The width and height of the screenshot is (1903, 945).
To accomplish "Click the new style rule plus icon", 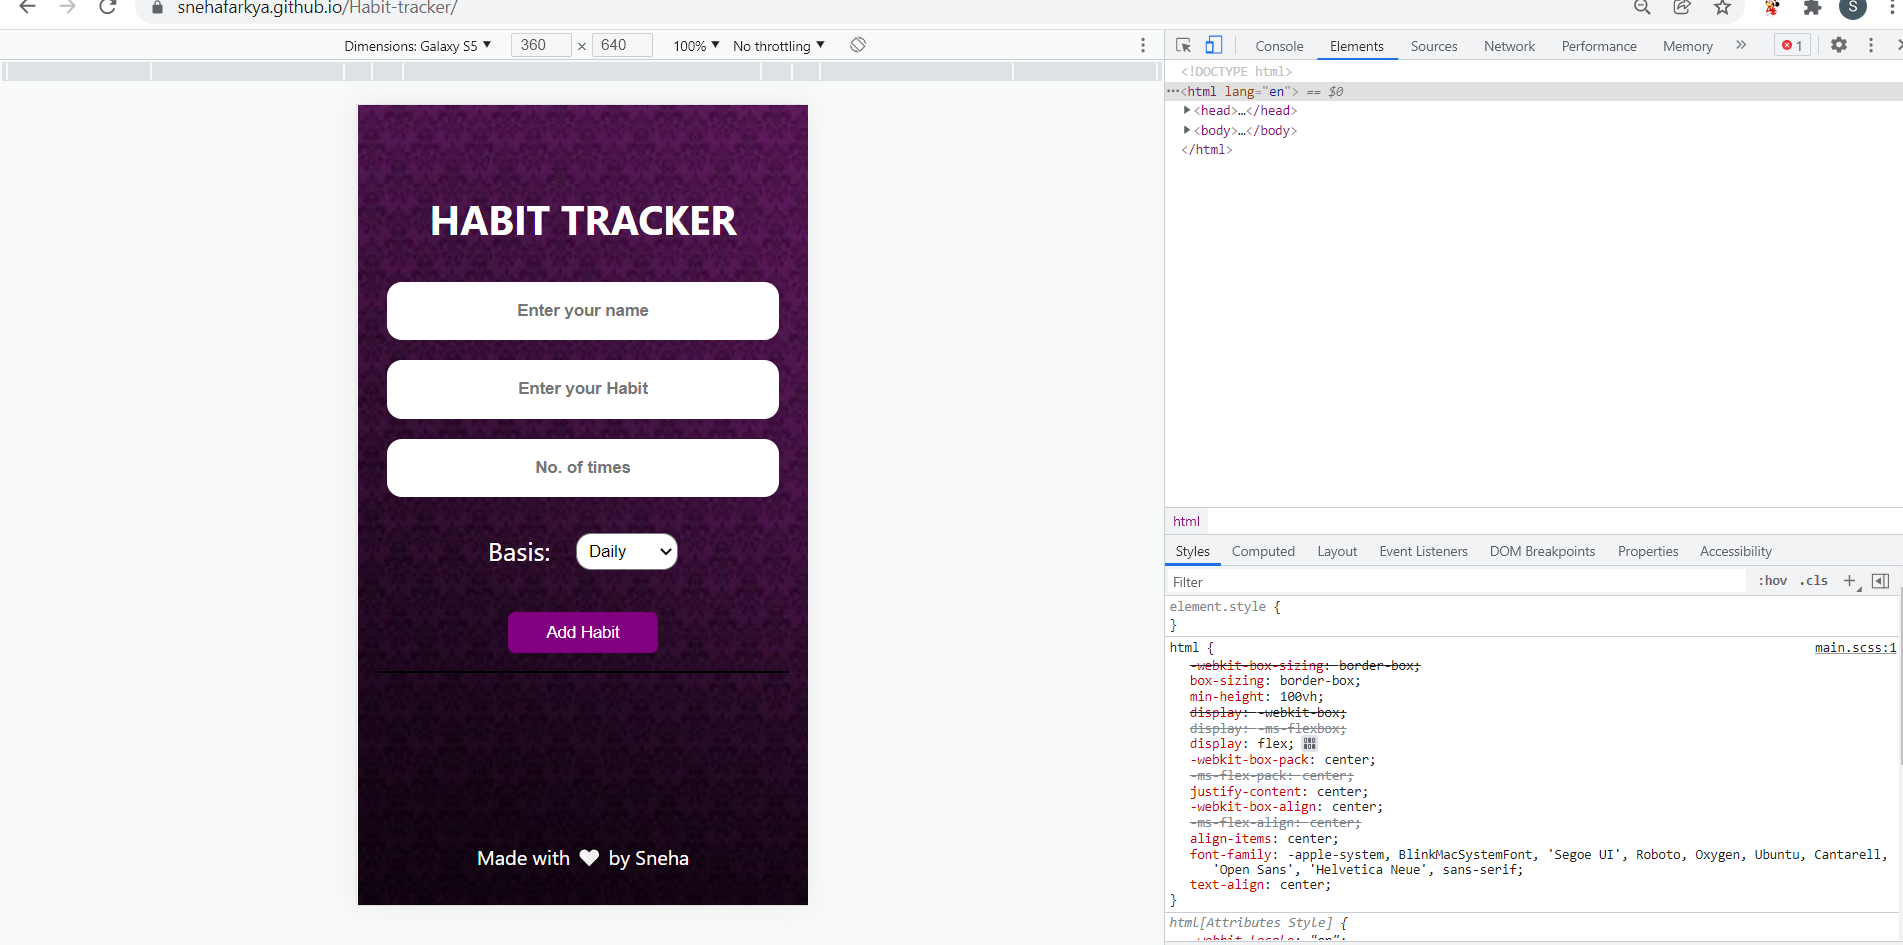I will point(1848,580).
